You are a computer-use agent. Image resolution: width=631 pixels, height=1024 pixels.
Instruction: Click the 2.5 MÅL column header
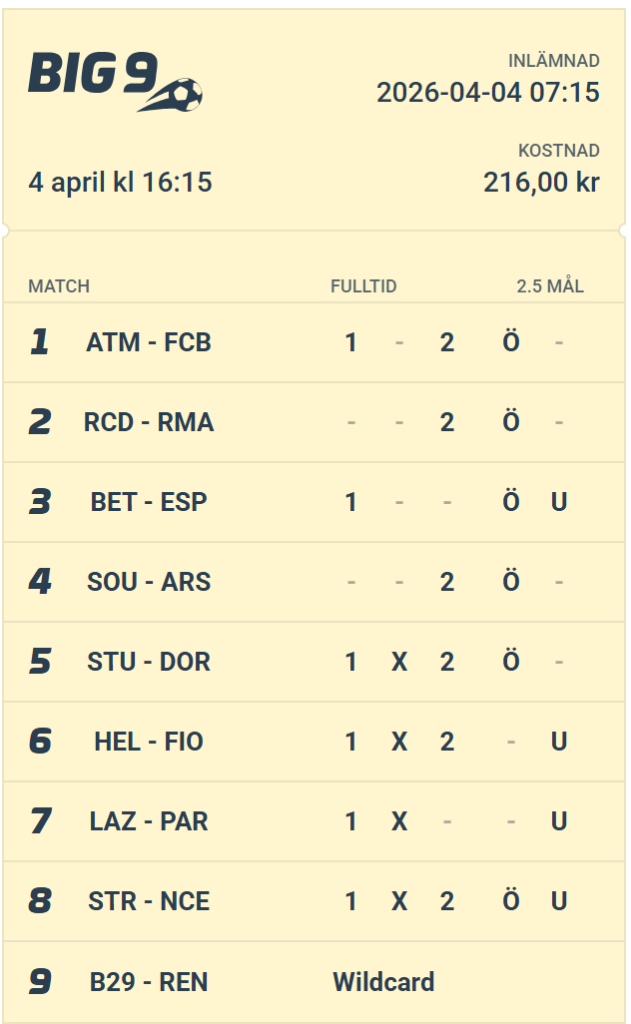[x=550, y=287]
